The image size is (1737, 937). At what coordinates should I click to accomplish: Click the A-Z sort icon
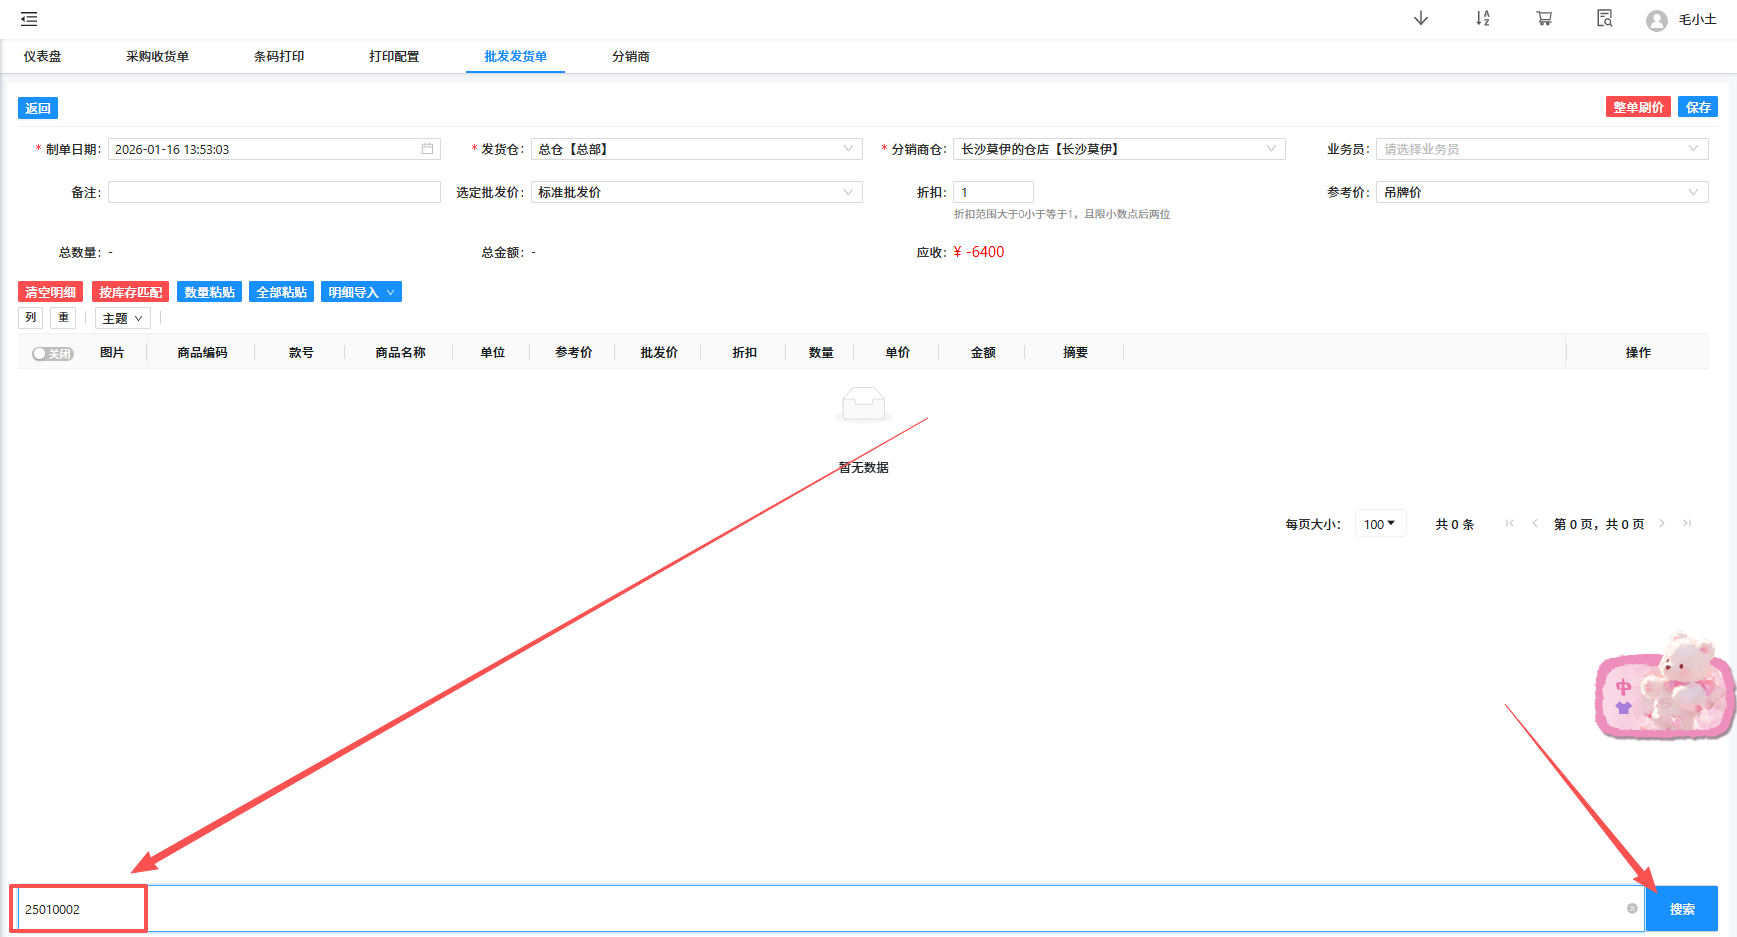point(1482,19)
